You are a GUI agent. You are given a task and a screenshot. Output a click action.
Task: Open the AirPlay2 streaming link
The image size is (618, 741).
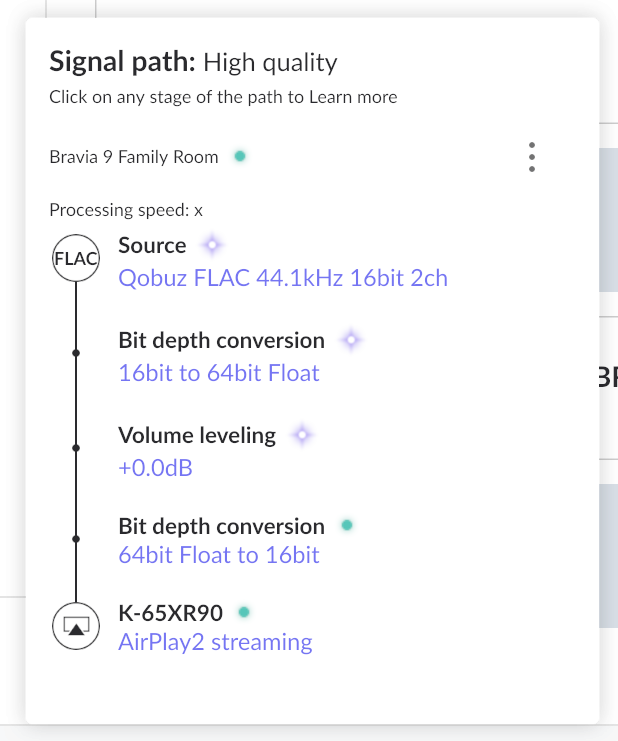pyautogui.click(x=215, y=642)
